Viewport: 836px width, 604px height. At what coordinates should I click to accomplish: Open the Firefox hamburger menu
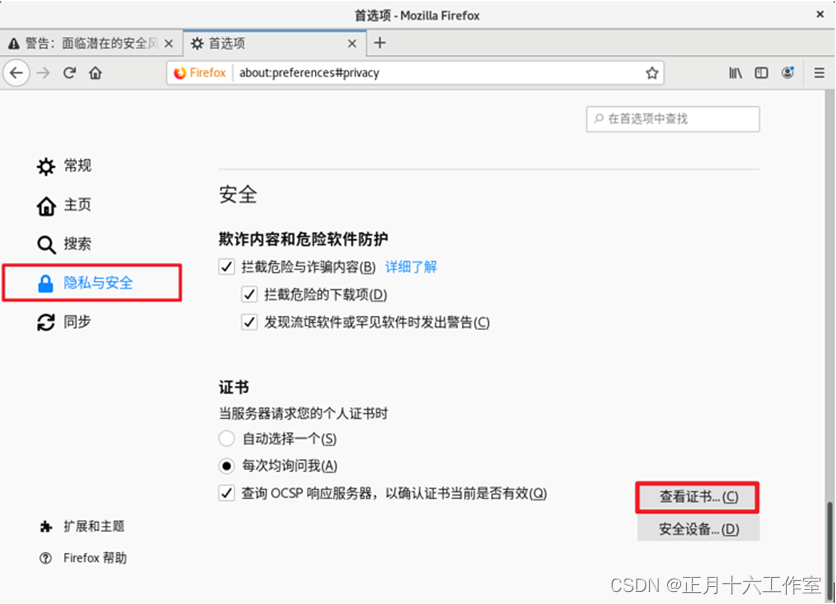click(x=818, y=72)
